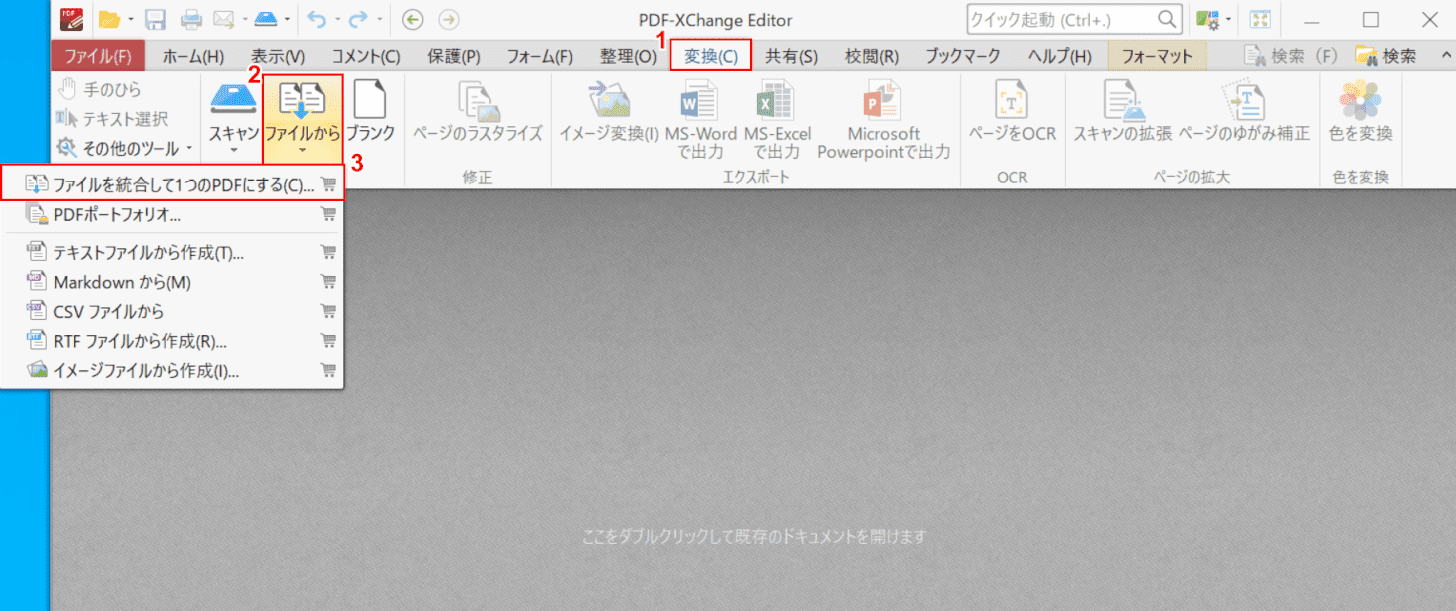Open dropdown arrow next to Open folder icon
This screenshot has height=611, width=1456.
tap(130, 19)
